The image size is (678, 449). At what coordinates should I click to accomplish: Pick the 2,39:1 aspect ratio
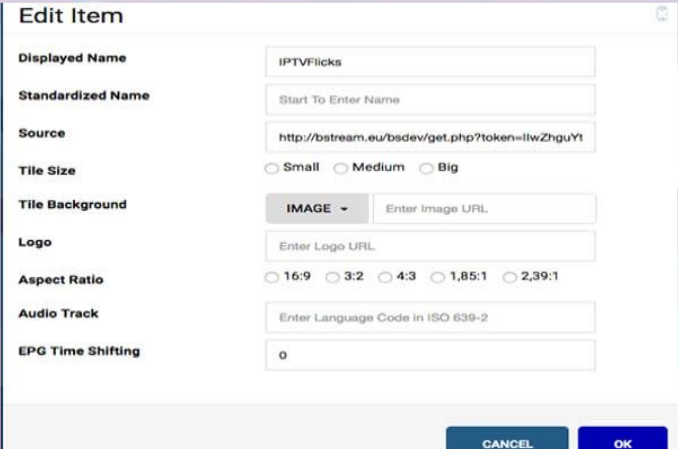[510, 277]
